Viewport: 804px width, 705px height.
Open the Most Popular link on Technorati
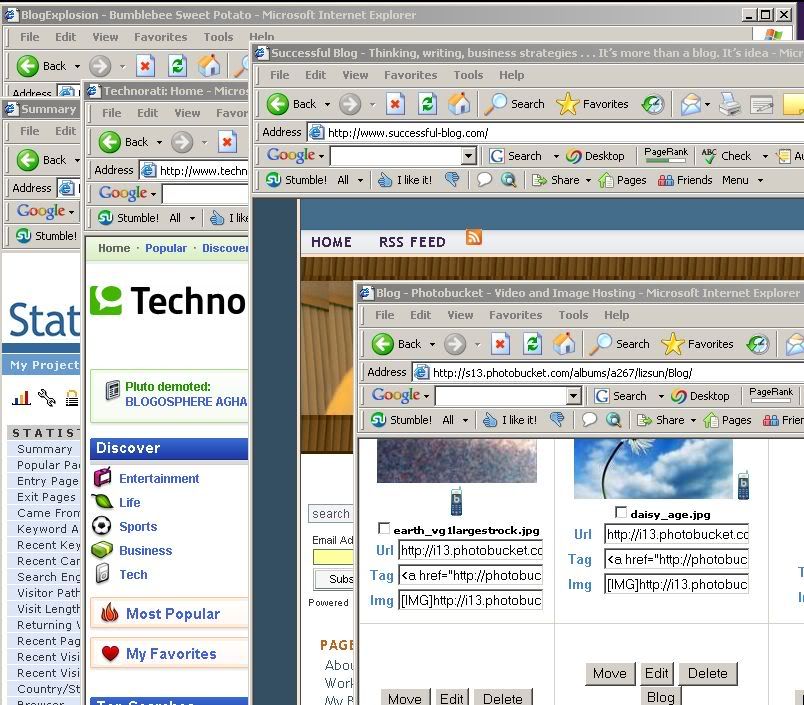coord(173,614)
